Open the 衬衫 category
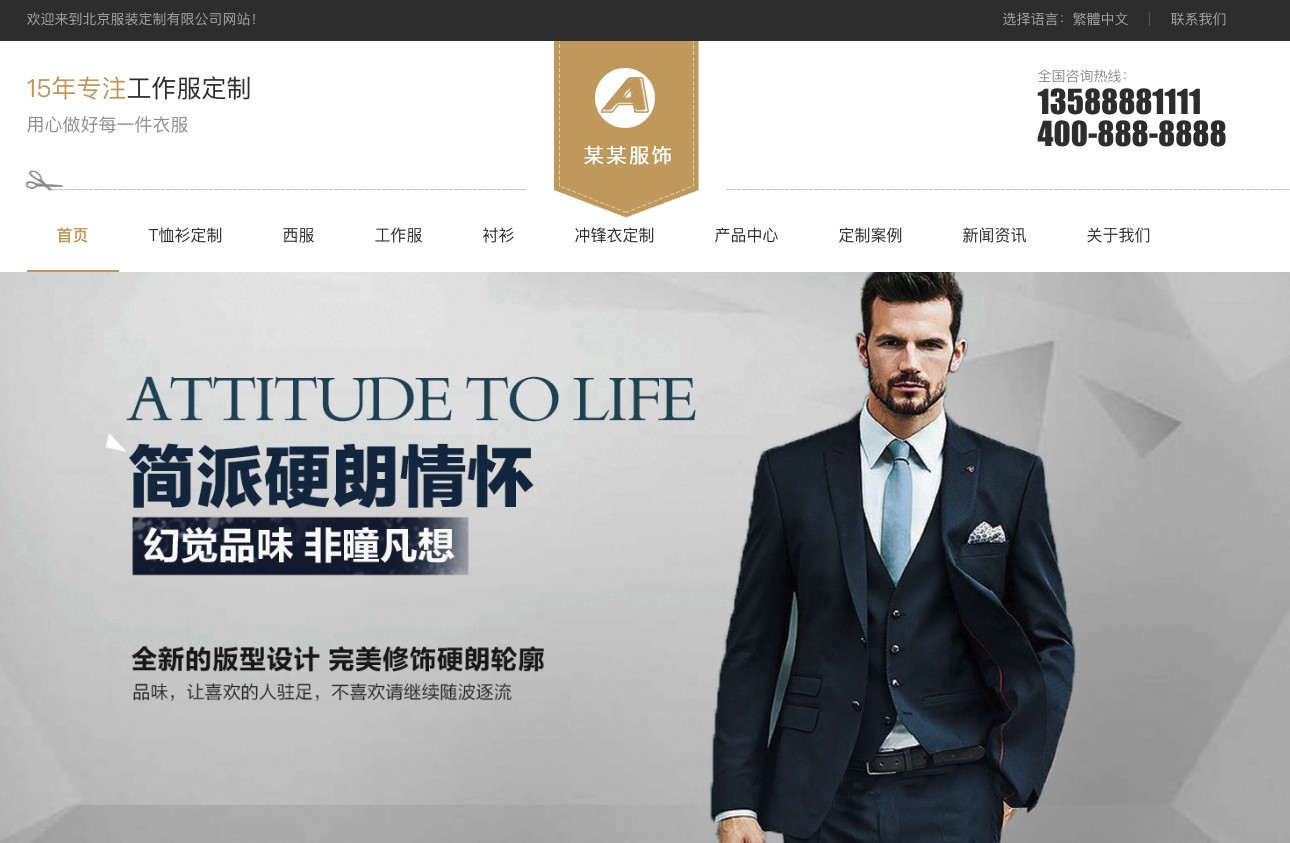 (x=498, y=236)
